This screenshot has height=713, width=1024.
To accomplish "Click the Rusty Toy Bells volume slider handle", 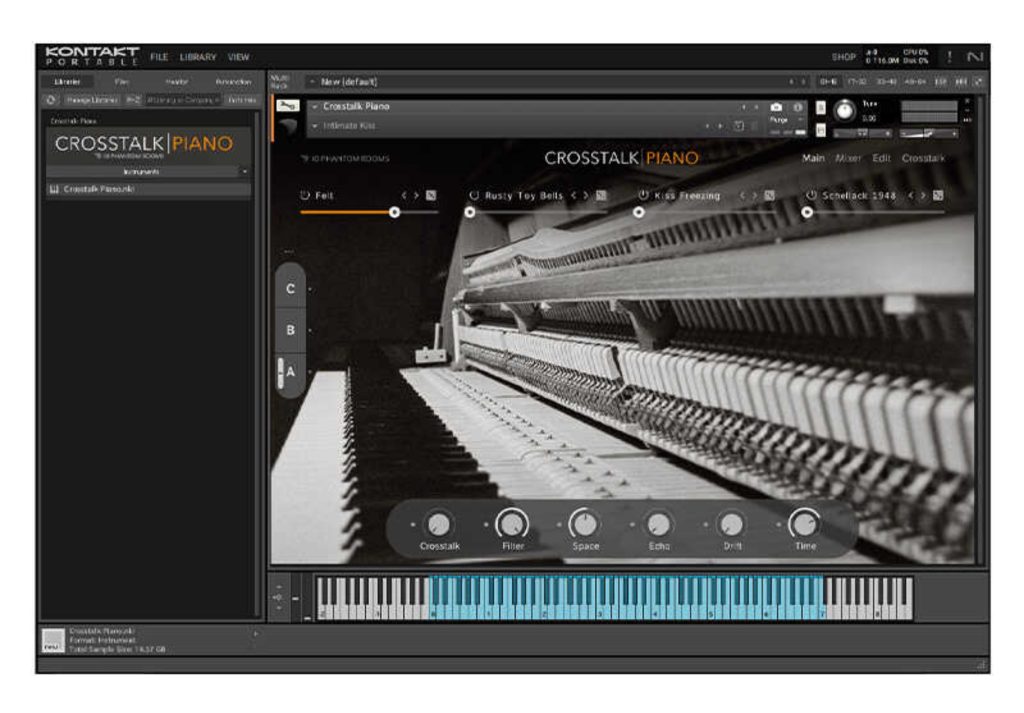I will 470,212.
